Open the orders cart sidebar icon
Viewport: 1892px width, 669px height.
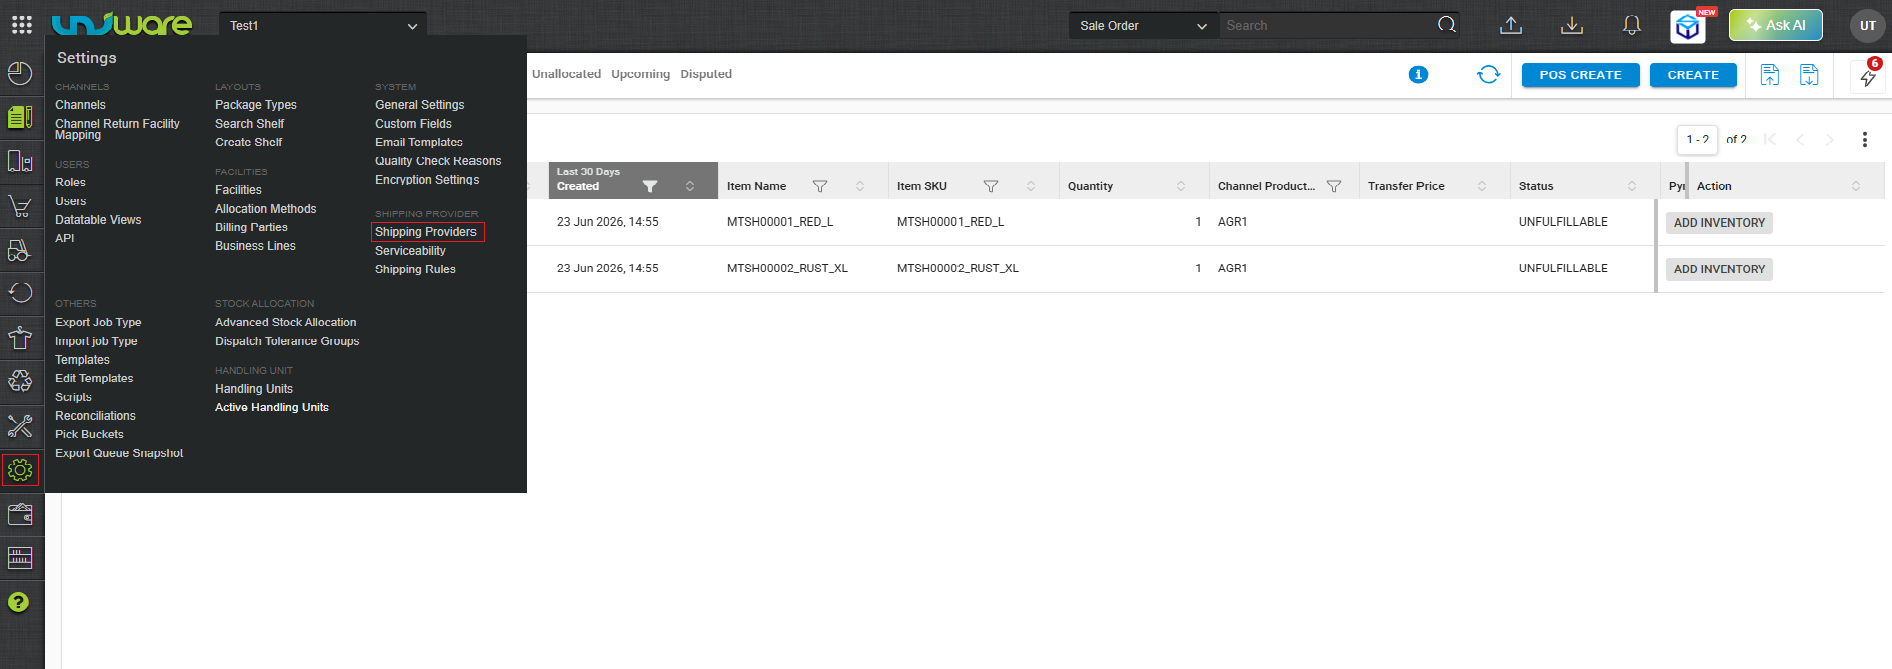20,207
